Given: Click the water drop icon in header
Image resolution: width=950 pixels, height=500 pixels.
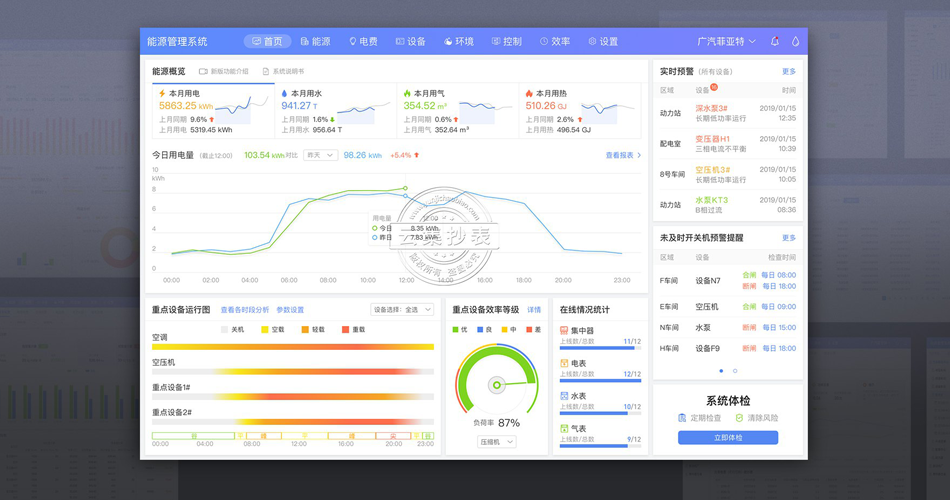Looking at the screenshot, I should click(x=796, y=42).
